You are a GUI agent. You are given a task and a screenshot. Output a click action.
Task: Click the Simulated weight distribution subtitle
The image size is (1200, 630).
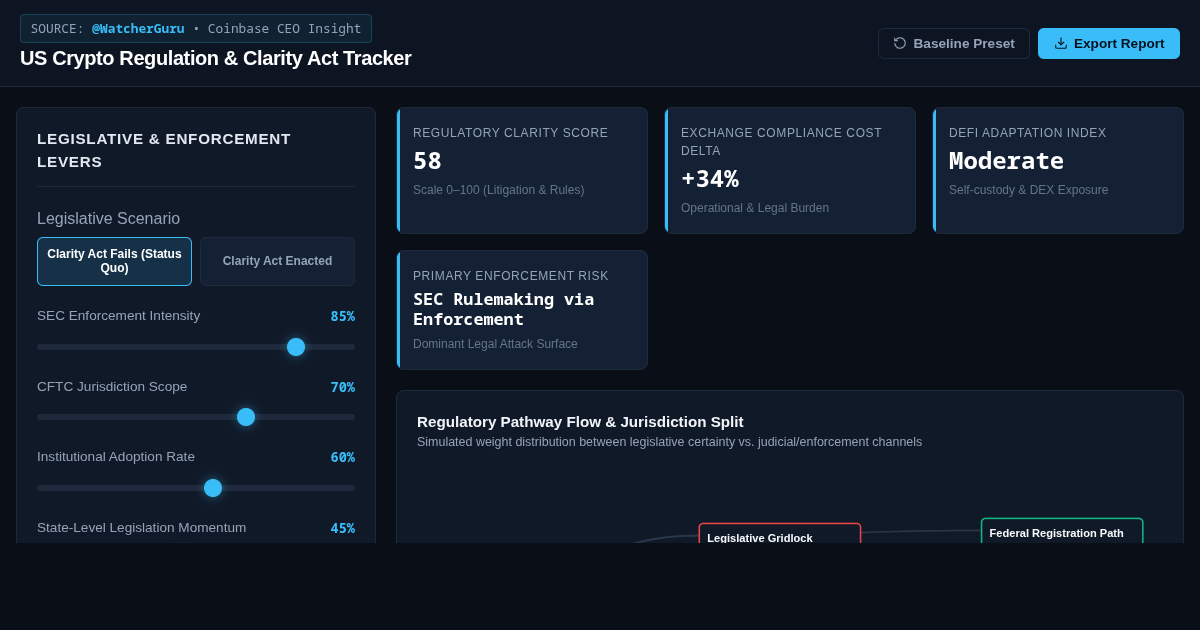pyautogui.click(x=669, y=442)
